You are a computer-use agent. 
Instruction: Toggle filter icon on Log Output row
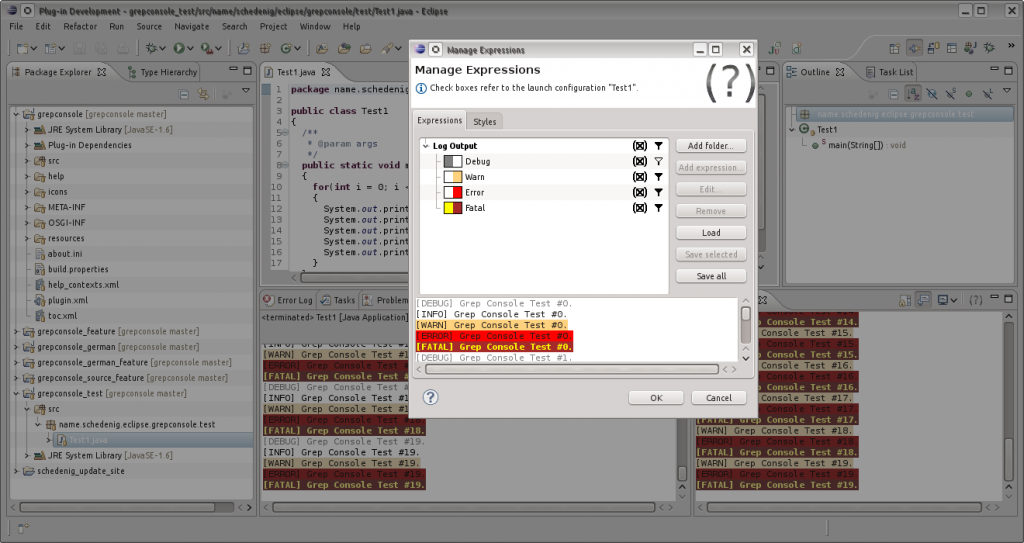click(658, 146)
